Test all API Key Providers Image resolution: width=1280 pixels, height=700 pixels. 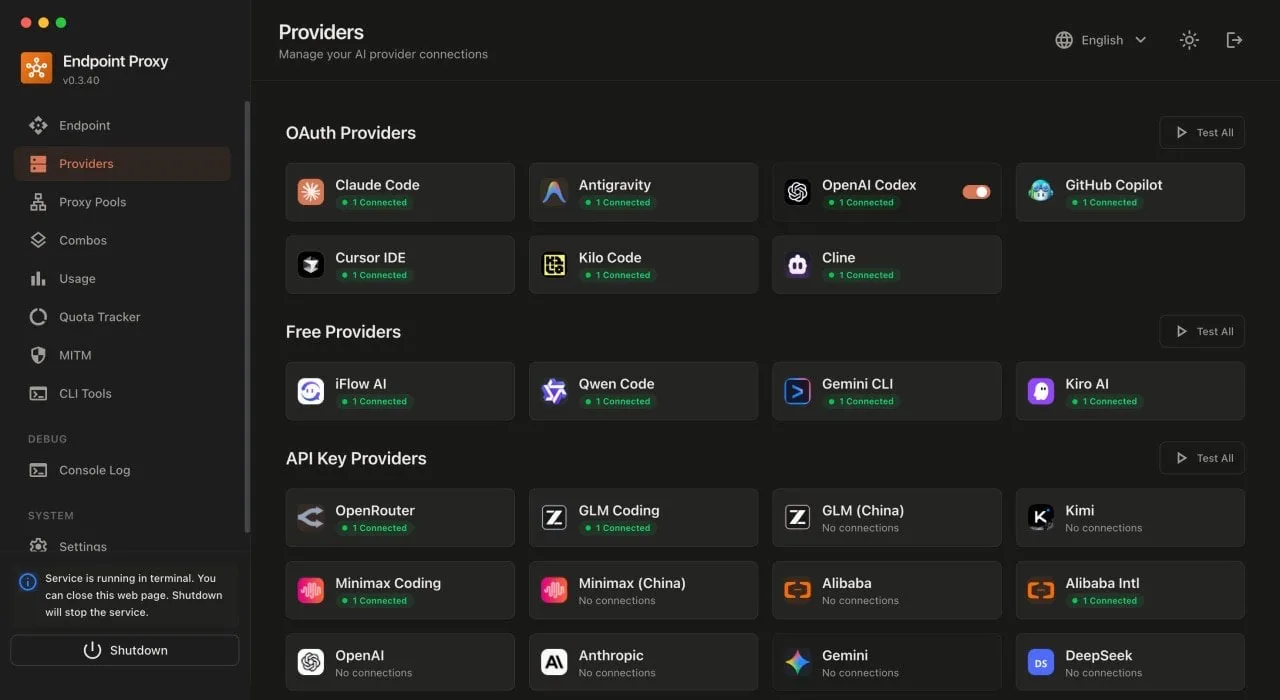point(1202,458)
